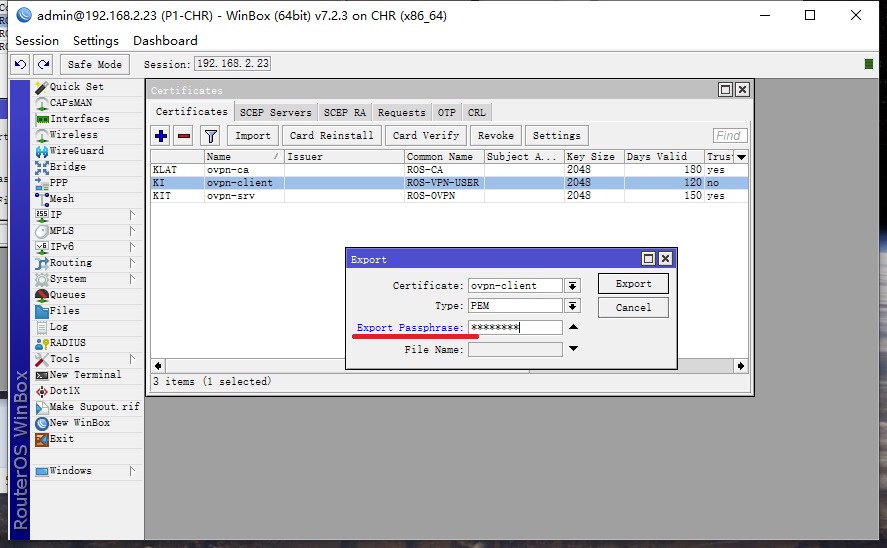Open column selector dropdown in table header
This screenshot has width=887, height=548.
click(741, 157)
